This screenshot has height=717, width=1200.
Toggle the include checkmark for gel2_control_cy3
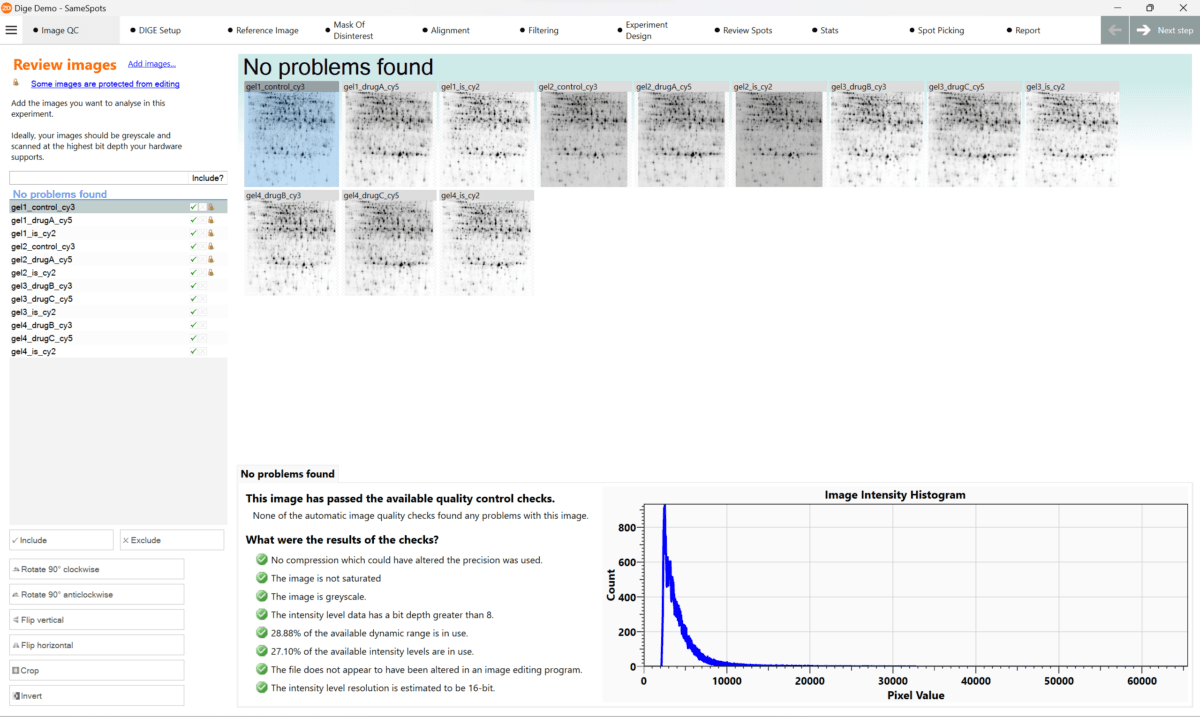(193, 246)
